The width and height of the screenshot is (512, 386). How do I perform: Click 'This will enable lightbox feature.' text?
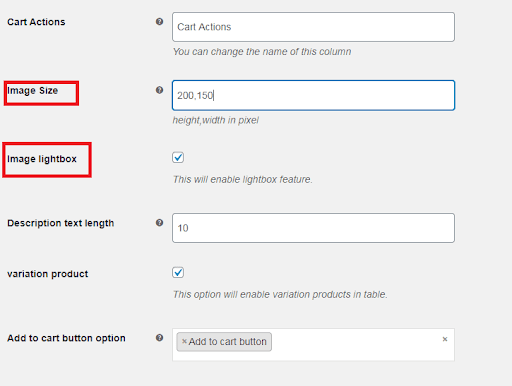[x=243, y=179]
